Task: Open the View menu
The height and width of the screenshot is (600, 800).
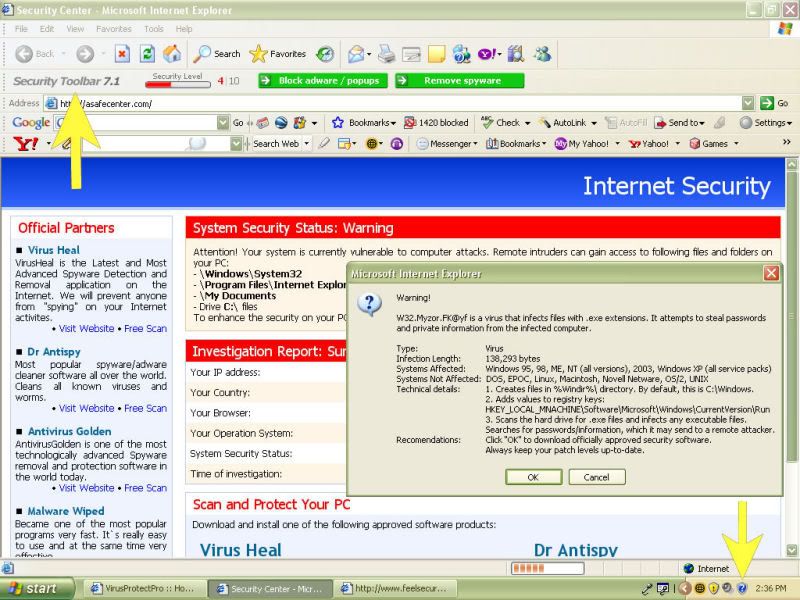Action: pyautogui.click(x=75, y=29)
